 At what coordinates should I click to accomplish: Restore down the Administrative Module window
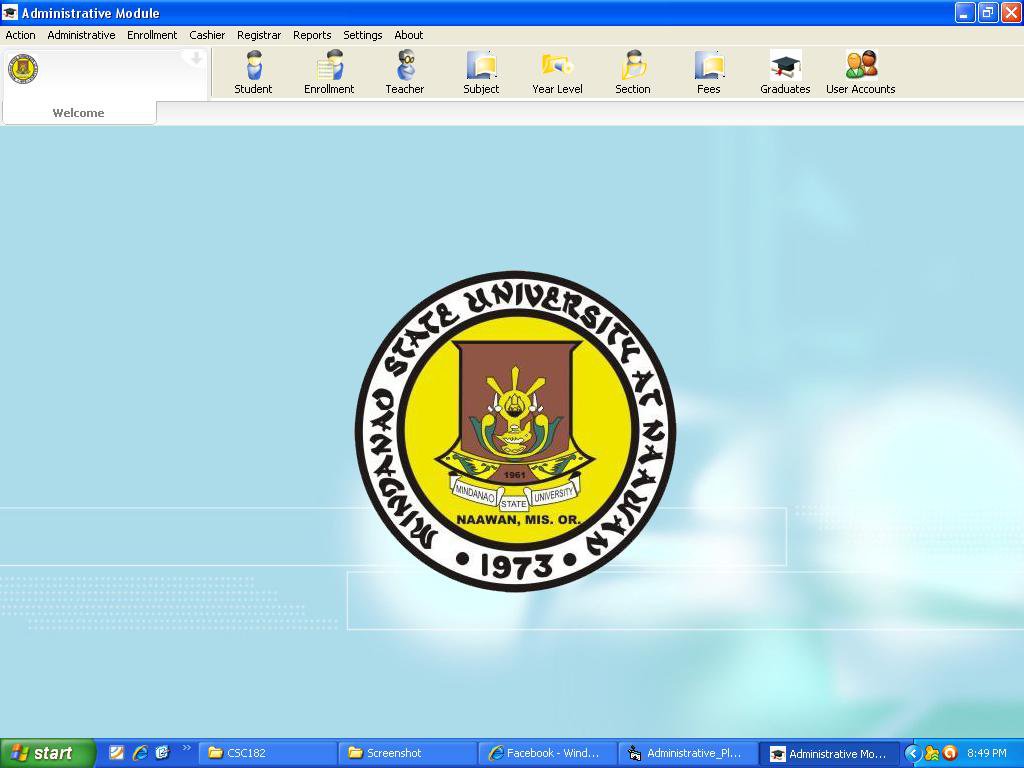[x=987, y=12]
